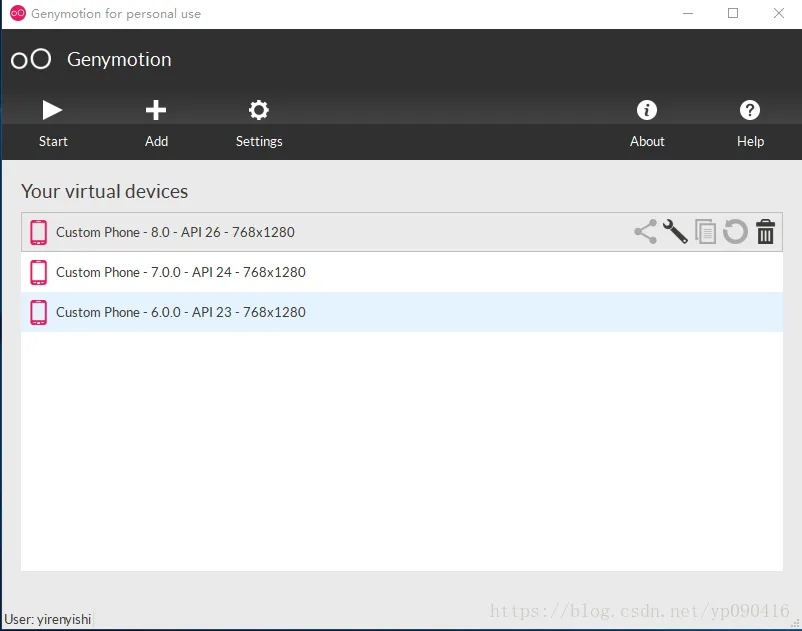Select Custom Phone - 8.0 - API 26 row
This screenshot has width=802, height=631.
coord(402,232)
